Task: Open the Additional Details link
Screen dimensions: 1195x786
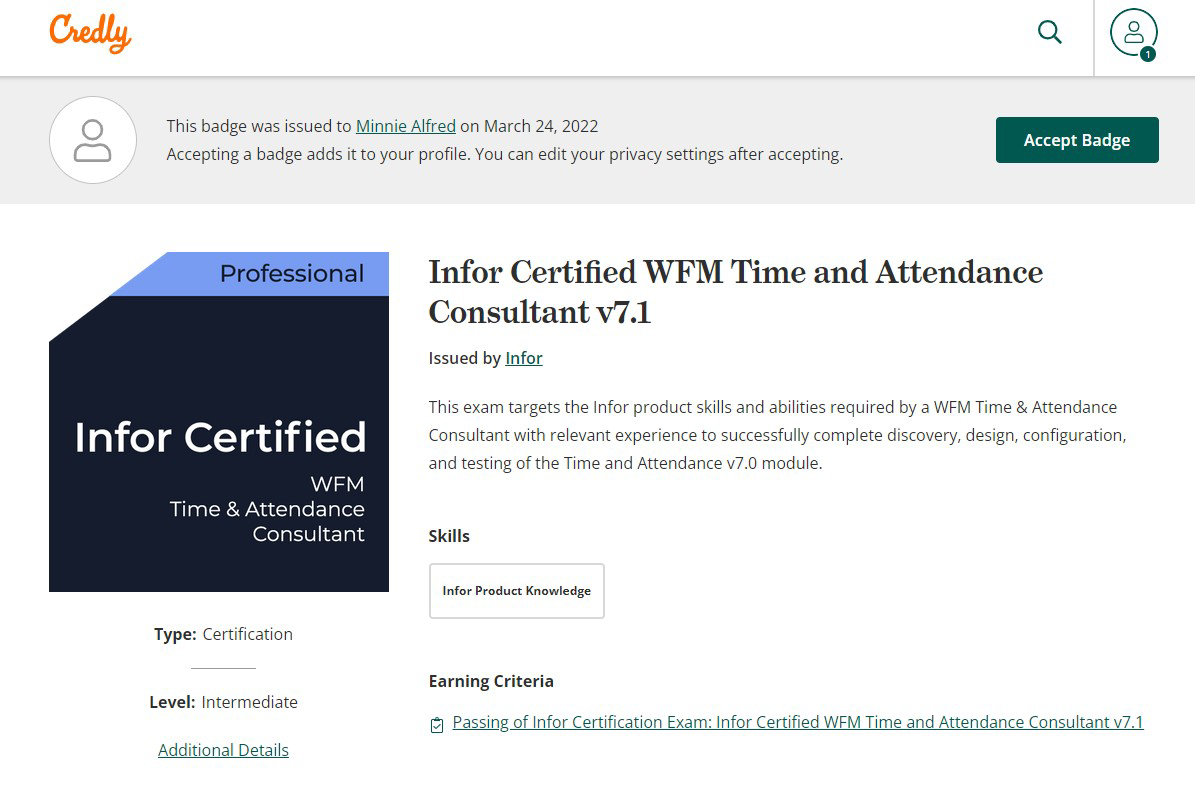Action: click(223, 750)
